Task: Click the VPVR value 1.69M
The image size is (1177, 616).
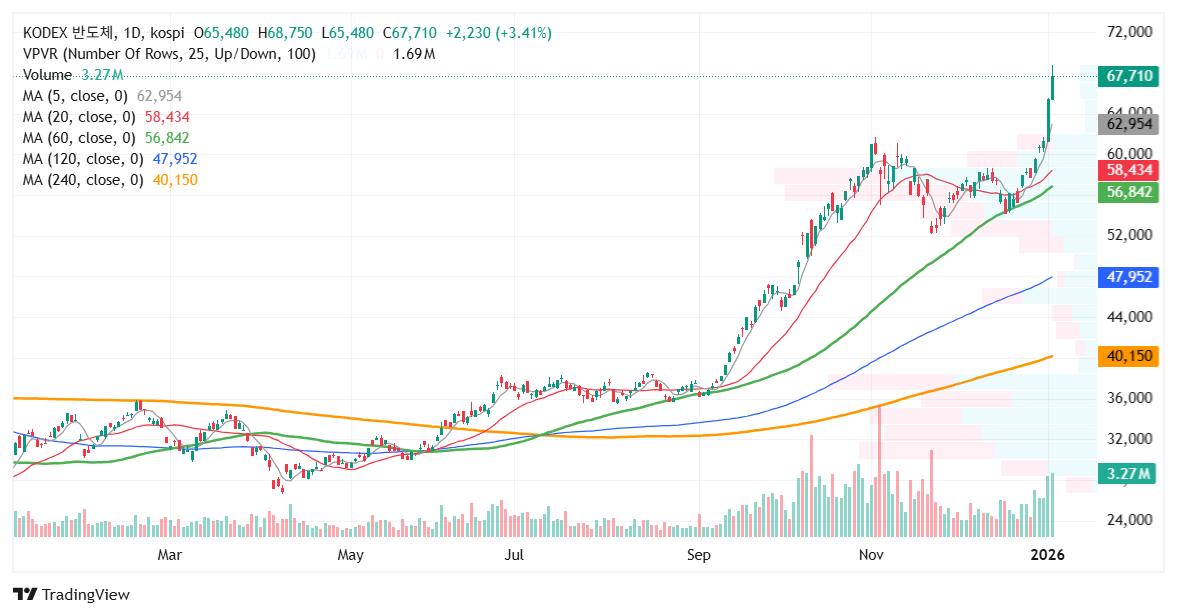Action: pos(414,54)
